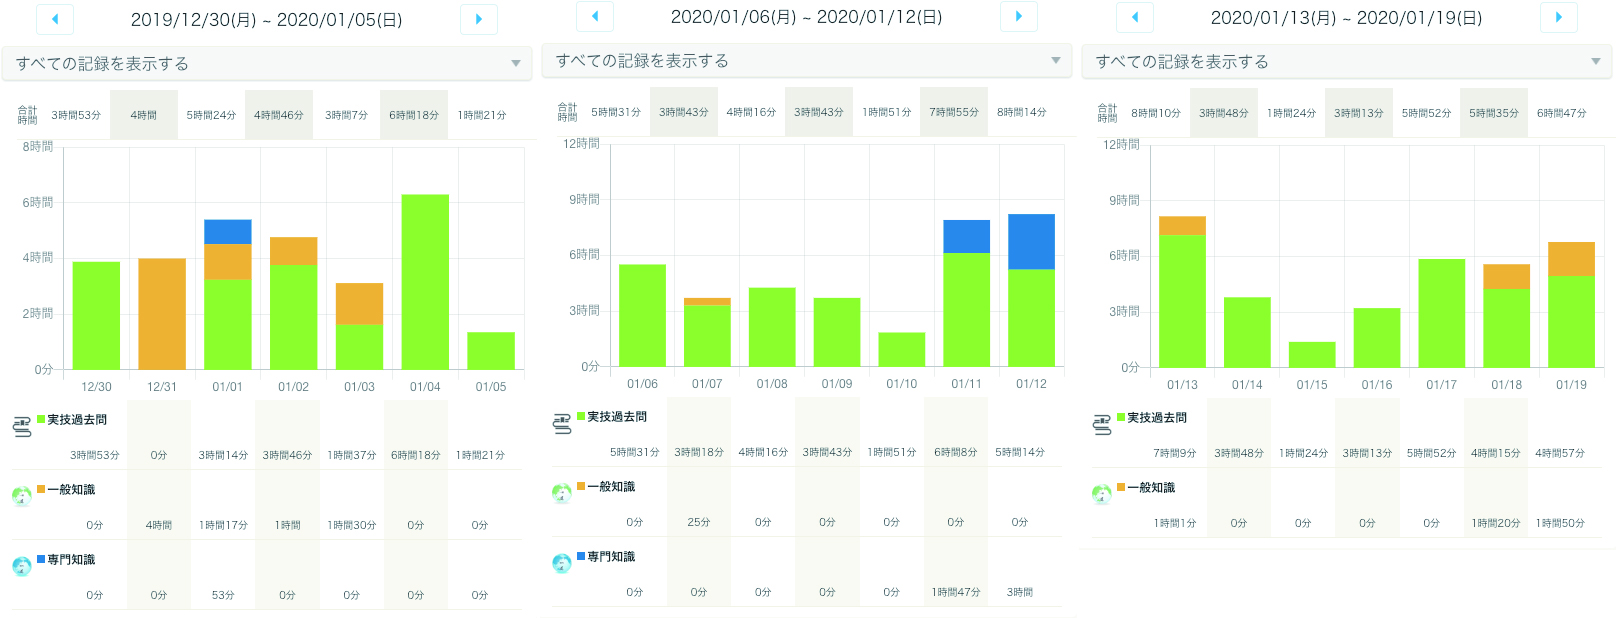Image resolution: width=1616 pixels, height=618 pixels.
Task: Click 専門知識 value 3時間
Action: pyautogui.click(x=1020, y=592)
